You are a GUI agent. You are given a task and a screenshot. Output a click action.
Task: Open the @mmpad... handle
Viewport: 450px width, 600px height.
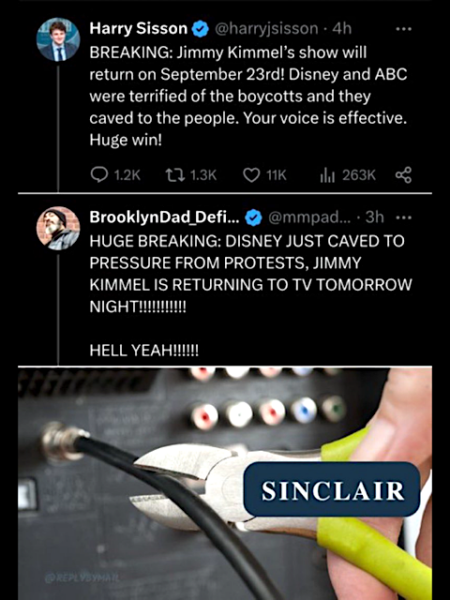click(x=309, y=218)
